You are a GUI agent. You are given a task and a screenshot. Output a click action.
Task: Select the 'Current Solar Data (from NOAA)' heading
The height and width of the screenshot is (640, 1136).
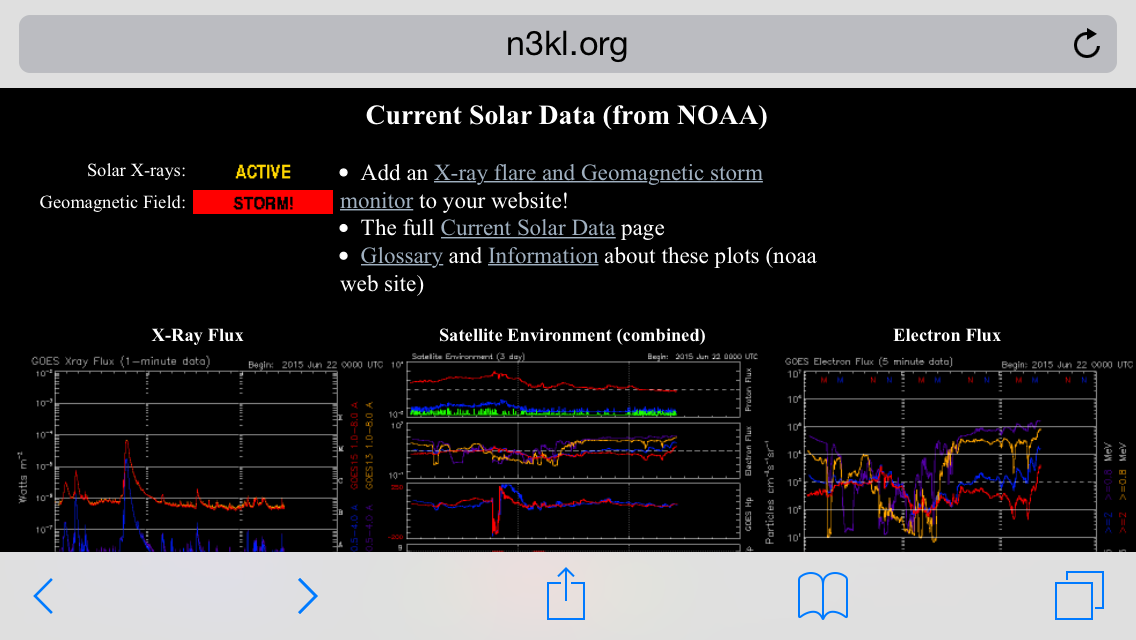(x=567, y=115)
